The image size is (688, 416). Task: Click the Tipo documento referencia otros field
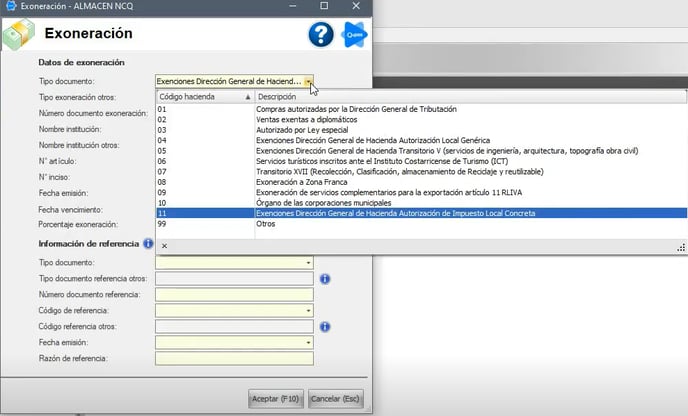[x=234, y=279]
